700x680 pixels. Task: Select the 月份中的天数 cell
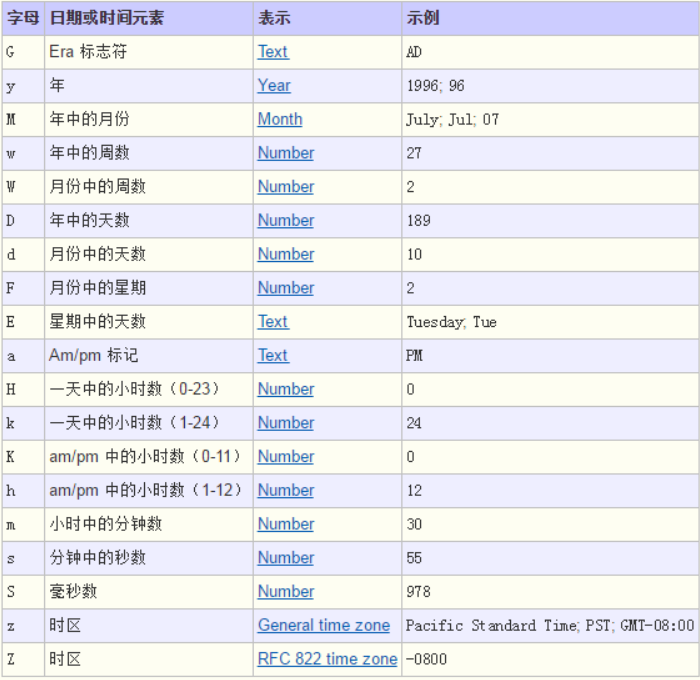tap(149, 254)
